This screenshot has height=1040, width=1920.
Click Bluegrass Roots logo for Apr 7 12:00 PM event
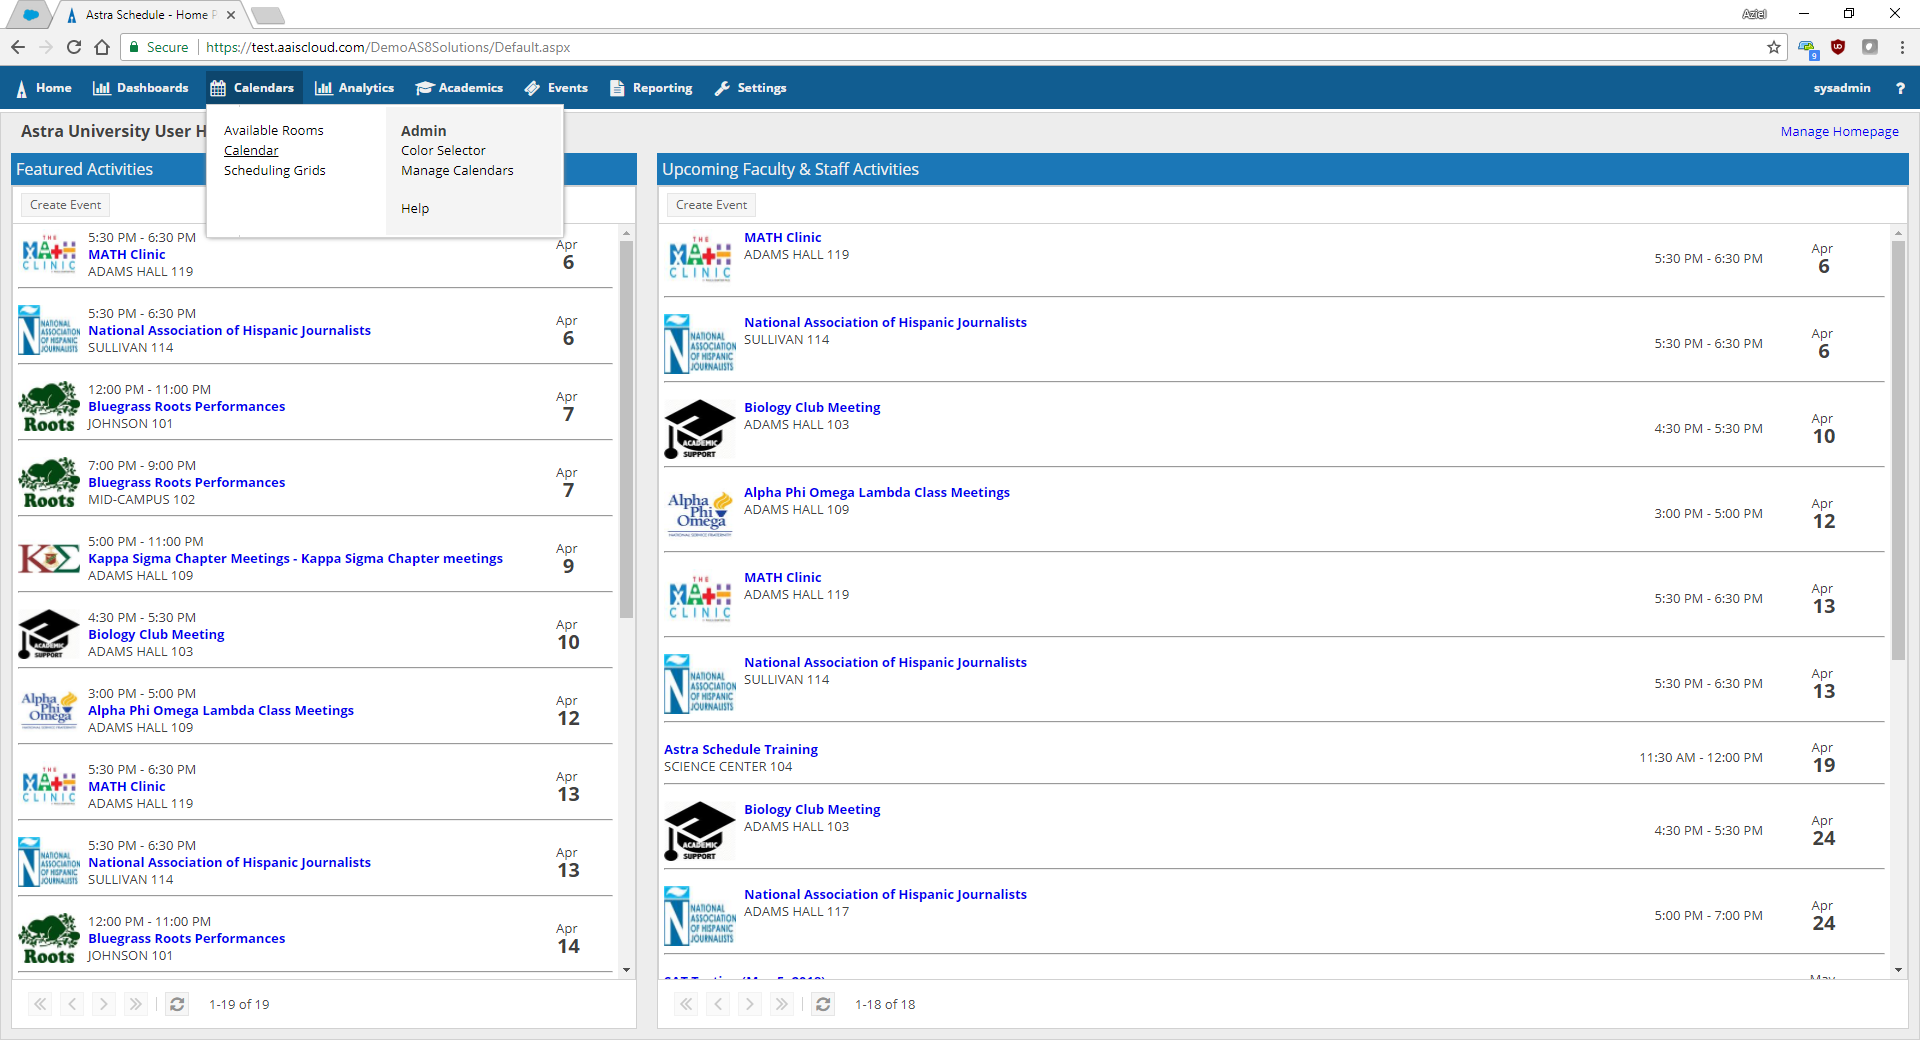point(49,407)
